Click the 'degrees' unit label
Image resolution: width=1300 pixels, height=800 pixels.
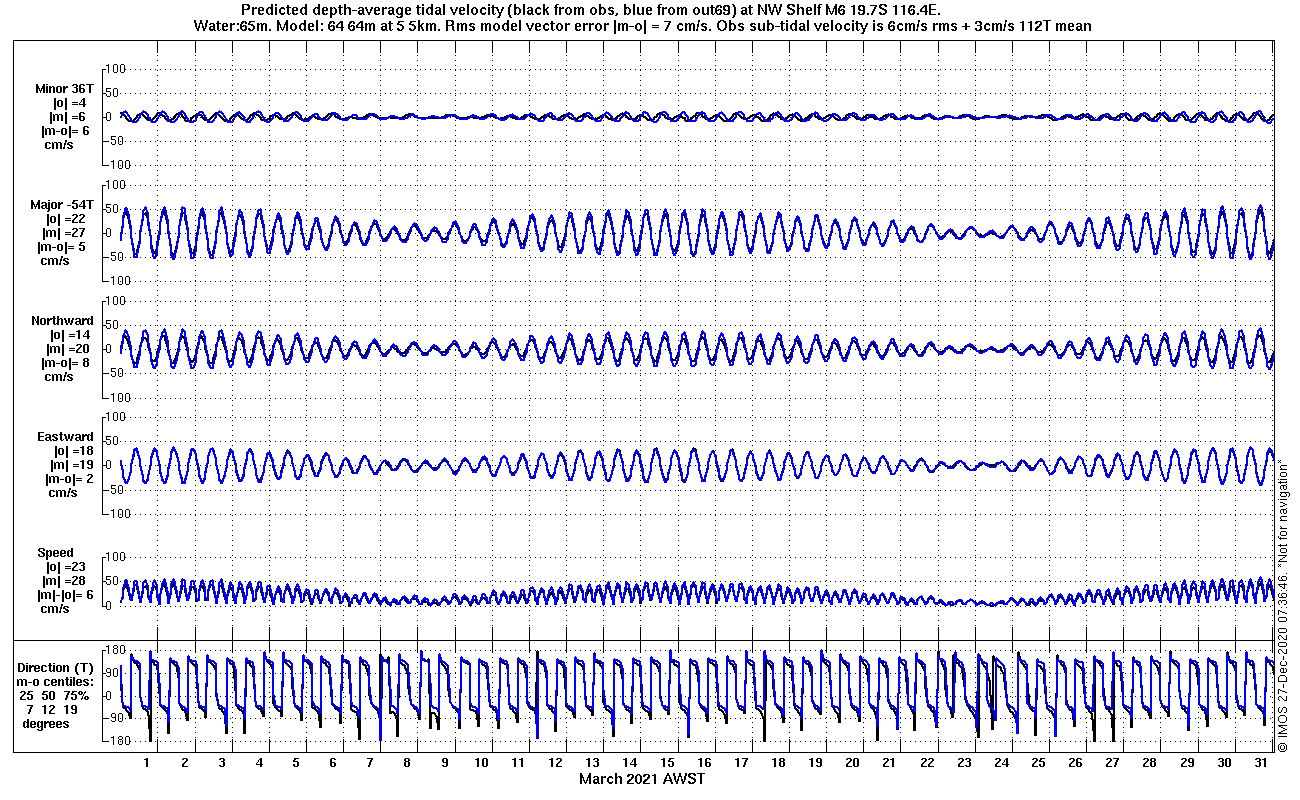click(x=46, y=723)
